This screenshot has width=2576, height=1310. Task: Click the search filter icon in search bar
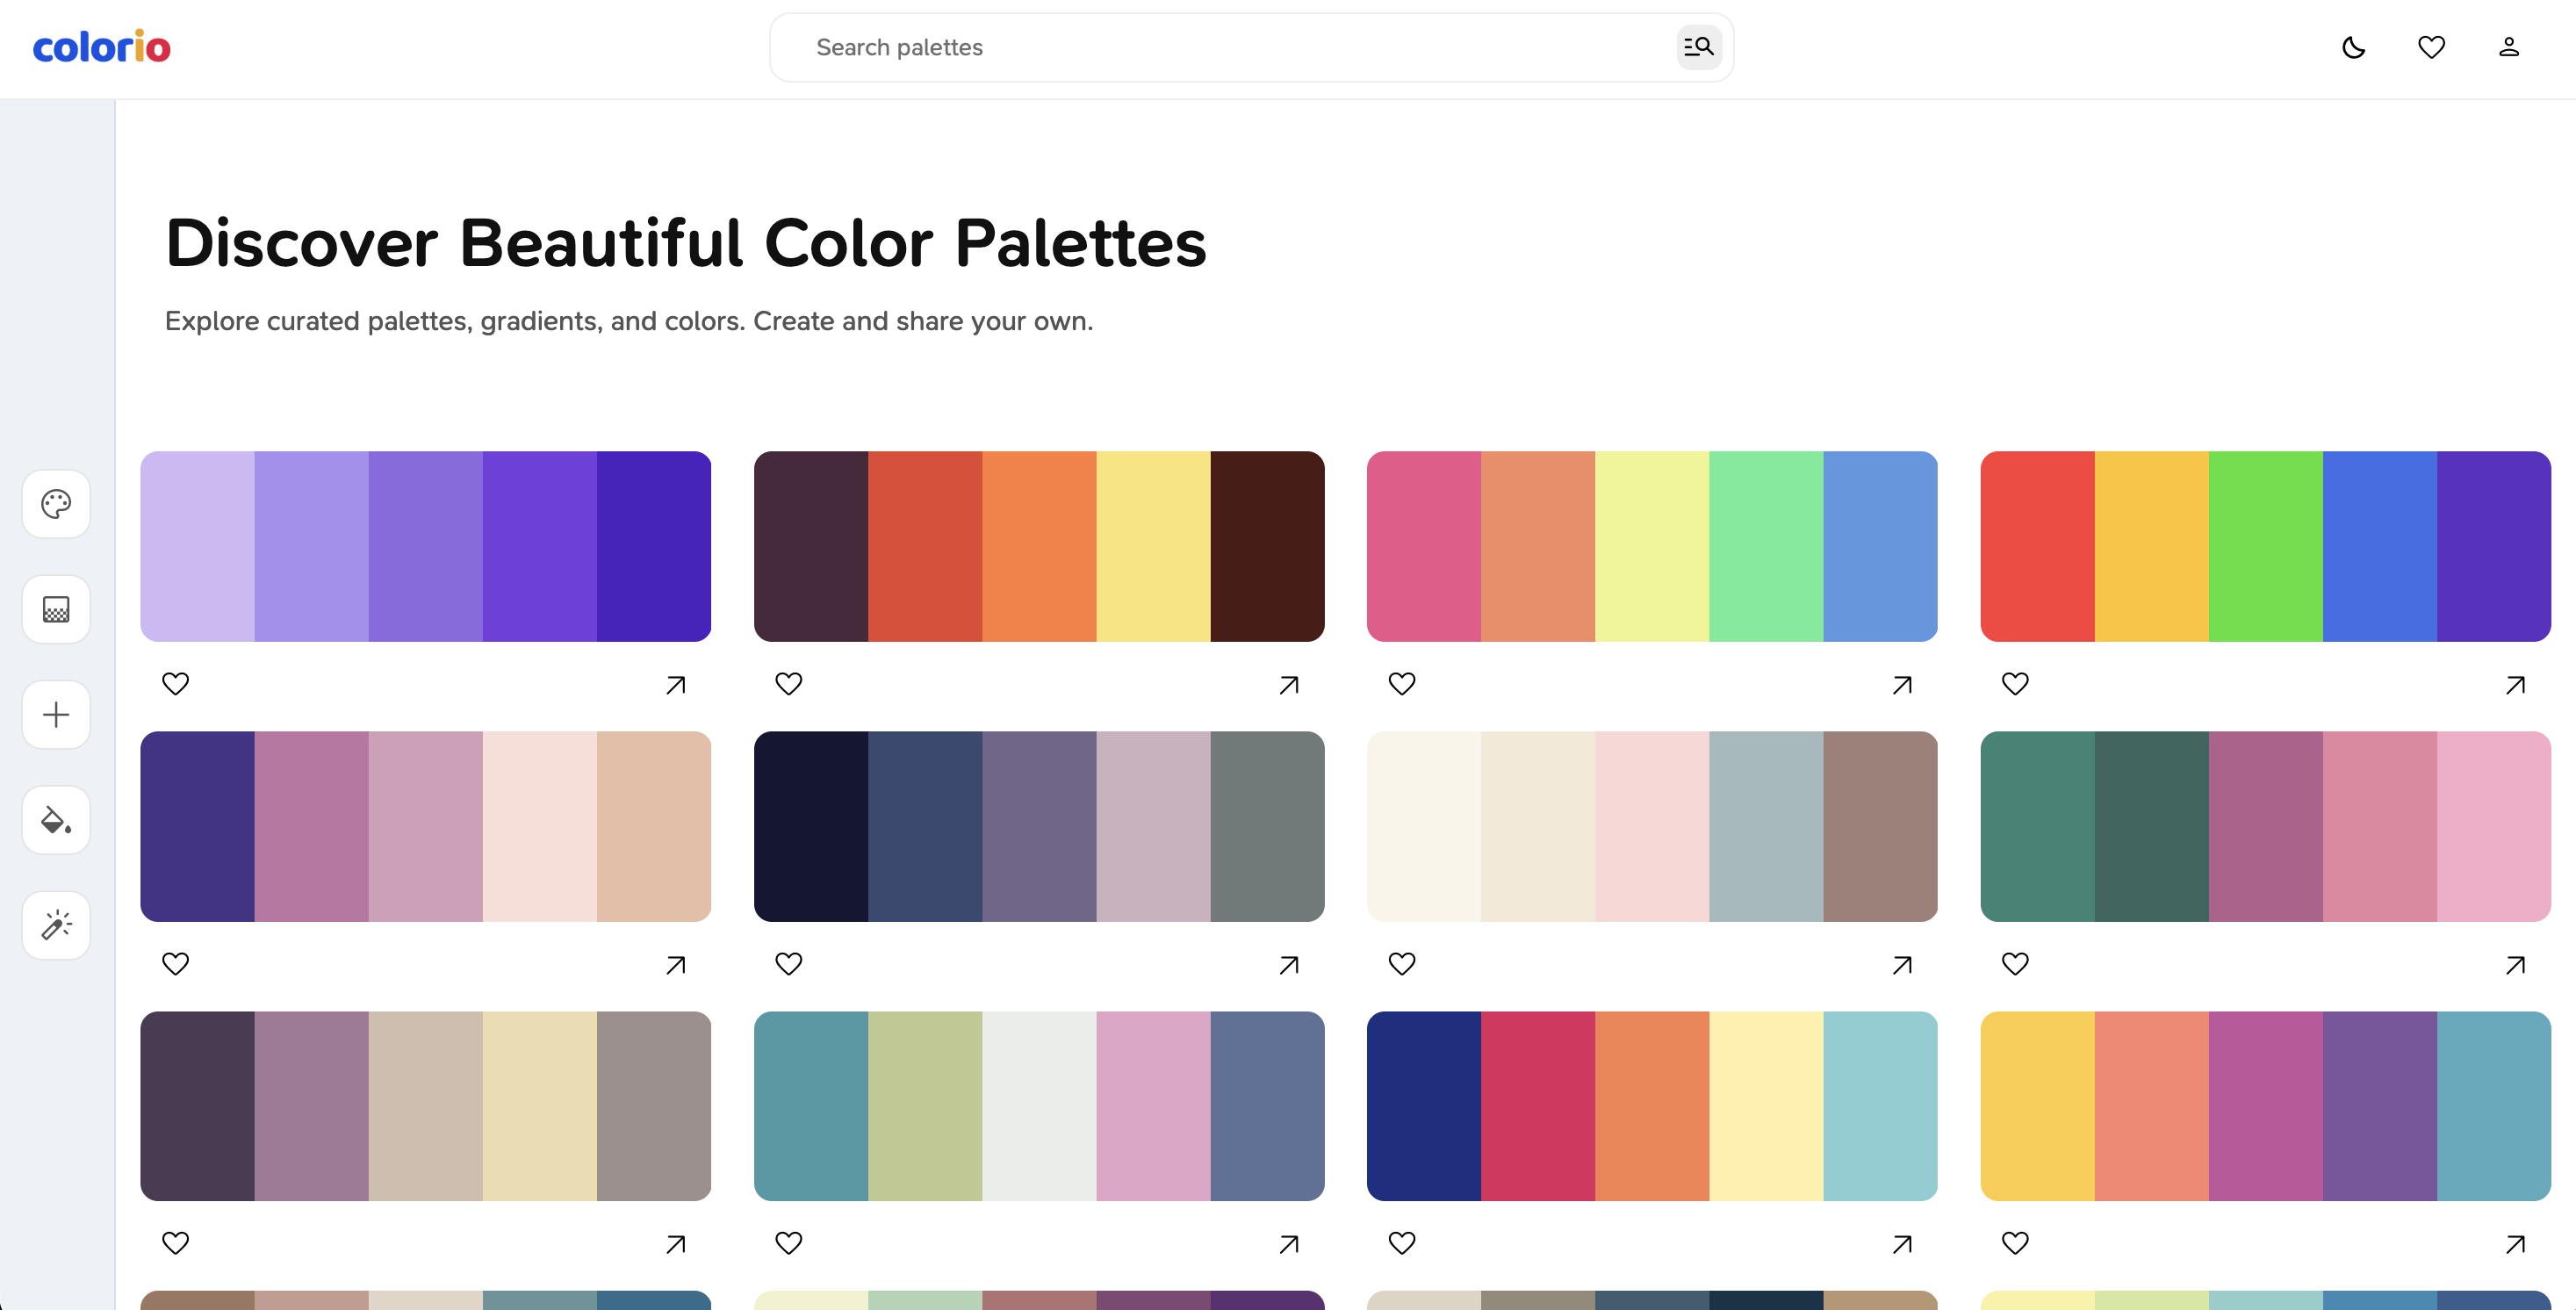(1698, 47)
